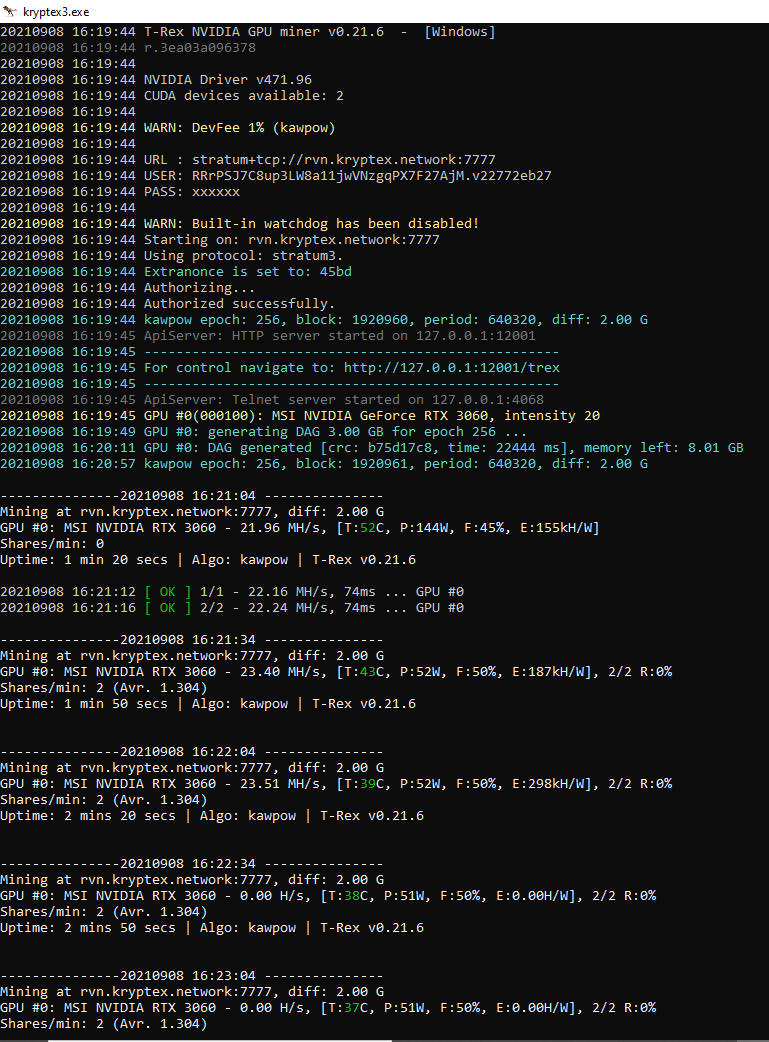Image resolution: width=769 pixels, height=1042 pixels.
Task: Click the kawpow epoch line for block 1920961
Action: click(x=324, y=463)
